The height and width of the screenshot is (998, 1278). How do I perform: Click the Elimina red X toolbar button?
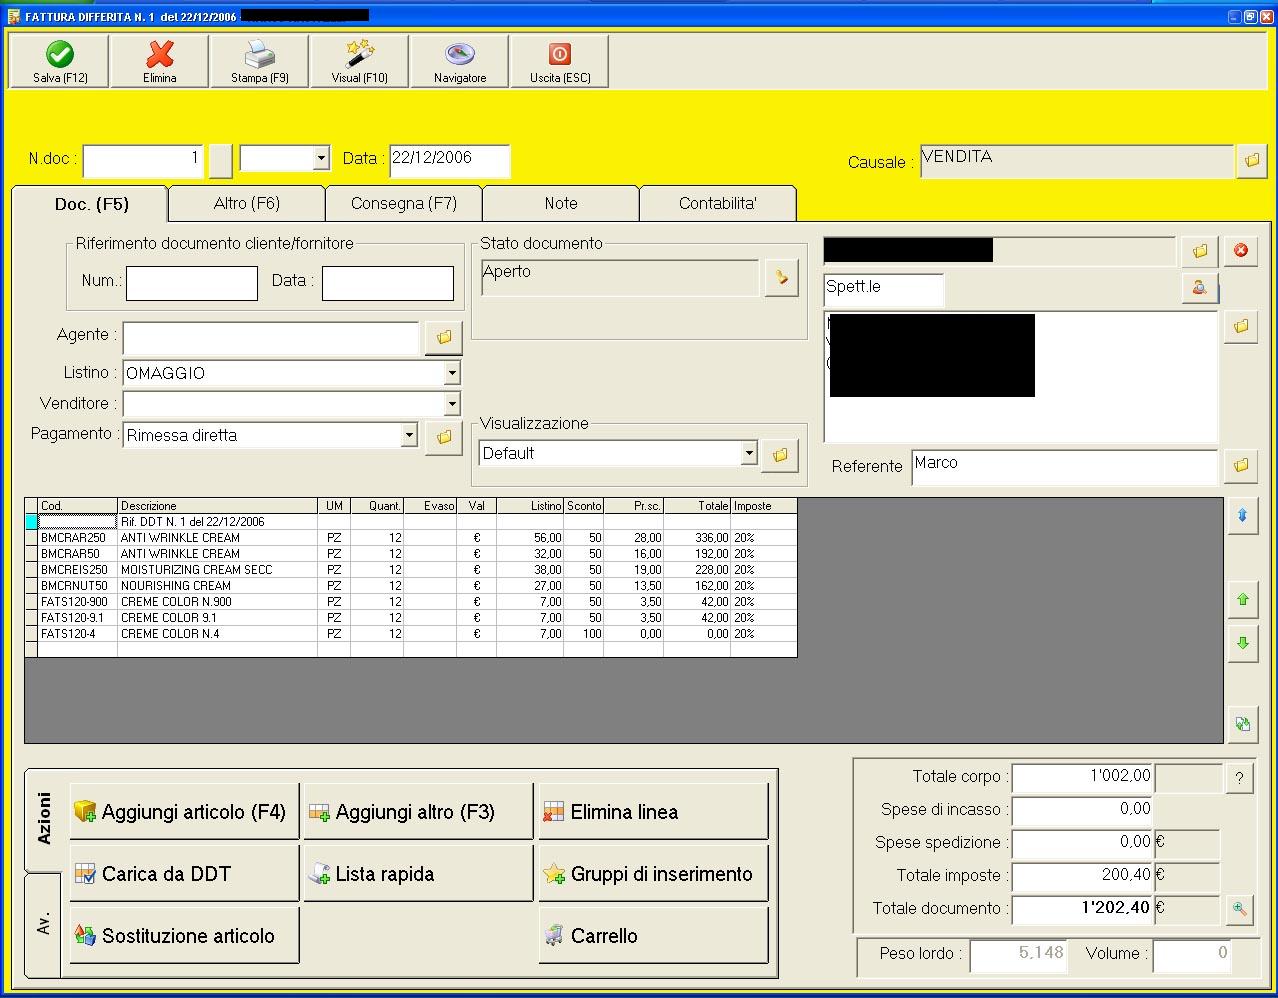[159, 62]
